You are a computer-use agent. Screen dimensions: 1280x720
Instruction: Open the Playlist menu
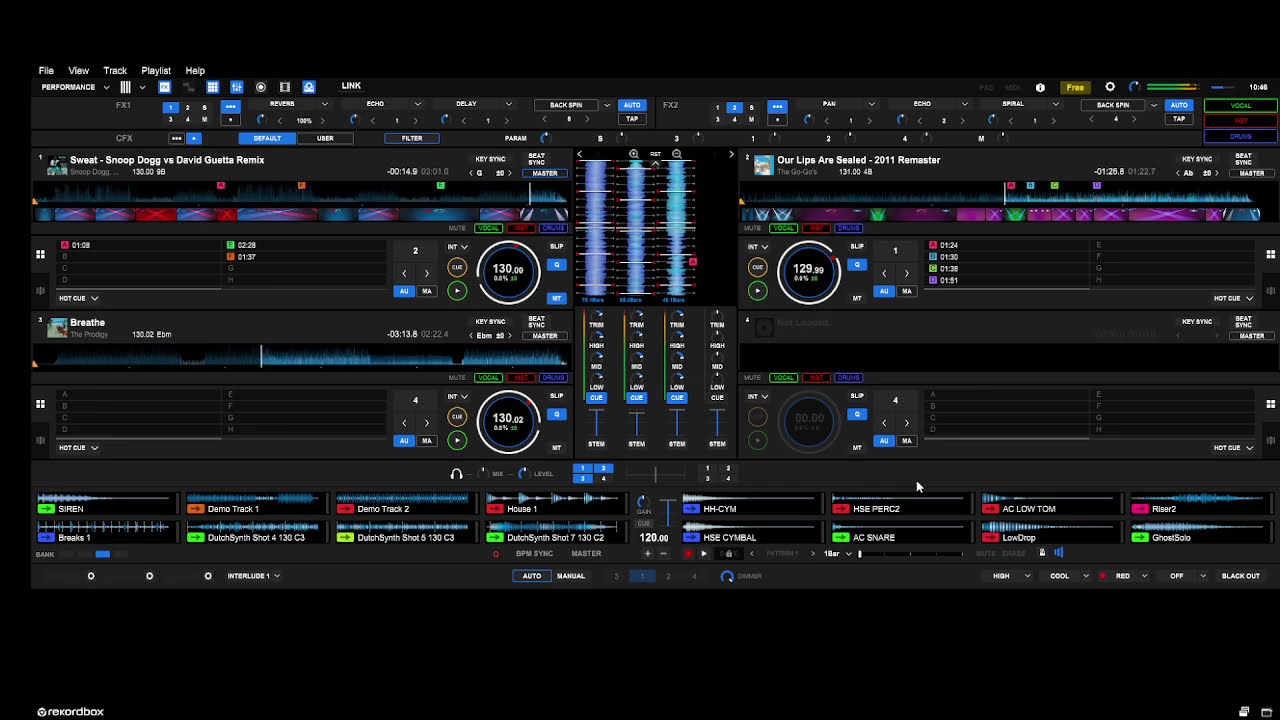pyautogui.click(x=156, y=71)
